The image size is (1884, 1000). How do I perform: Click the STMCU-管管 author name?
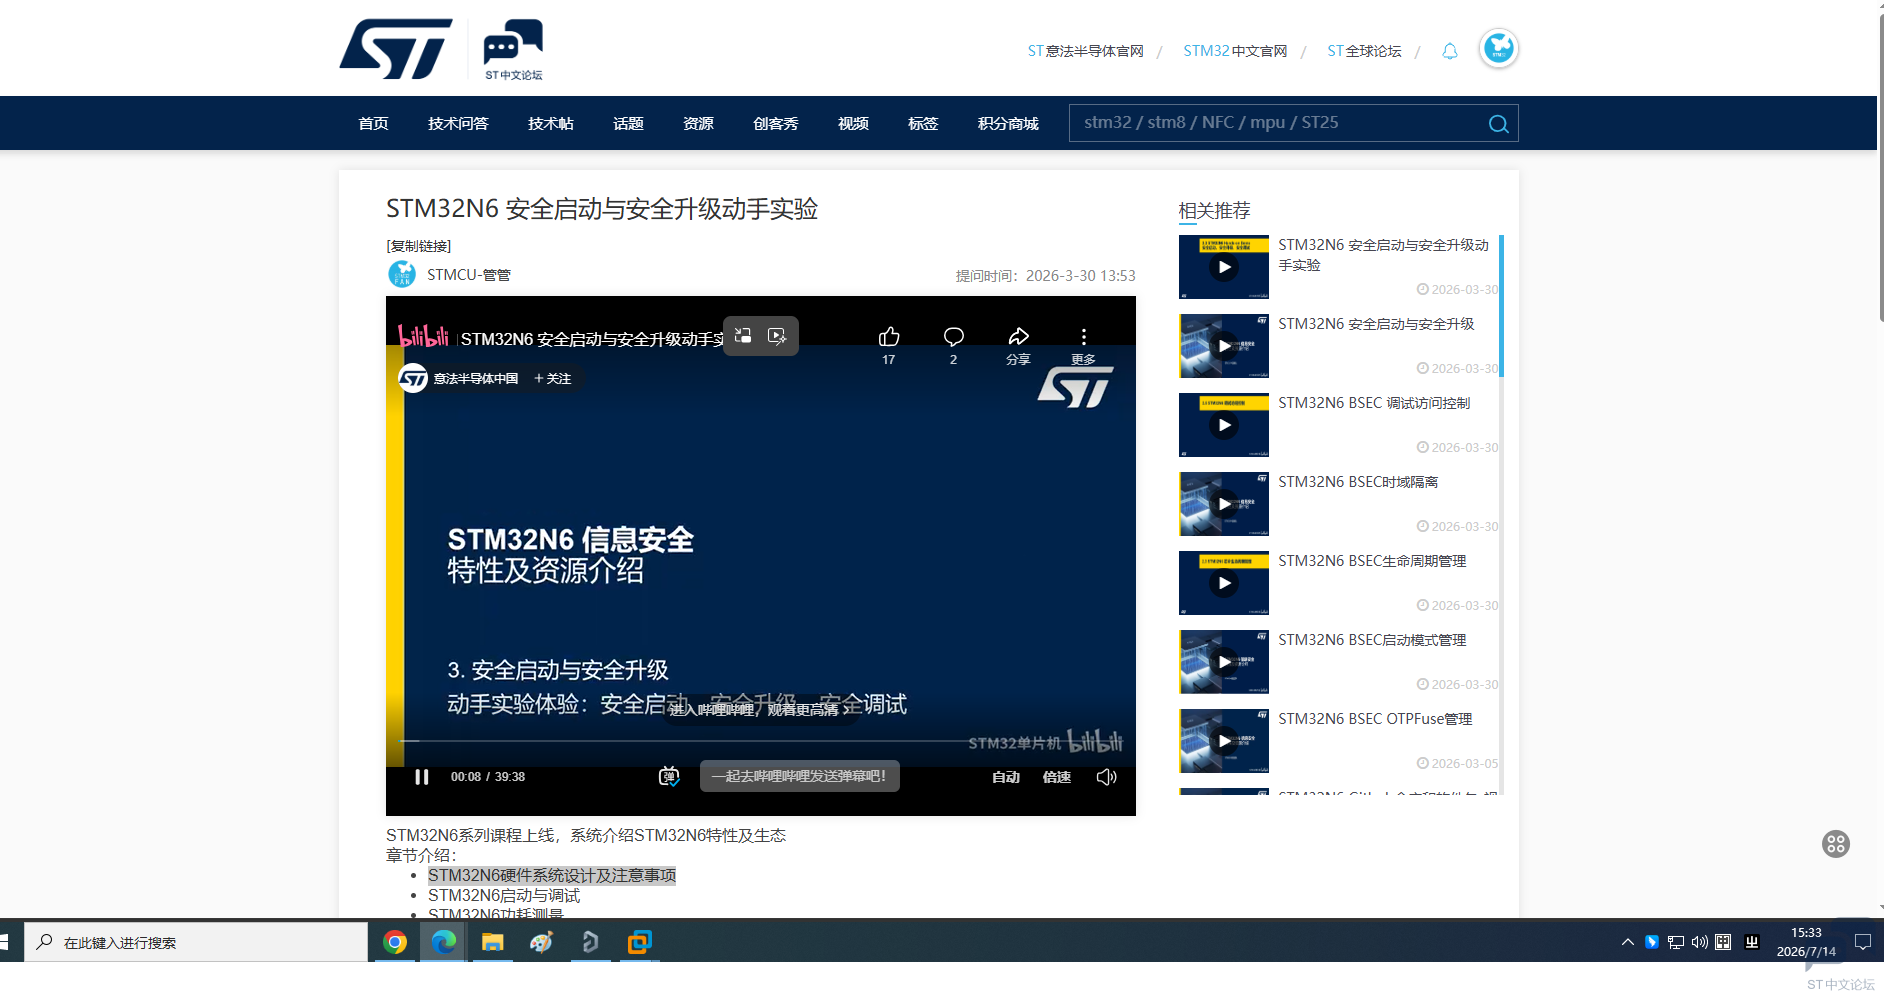[469, 275]
